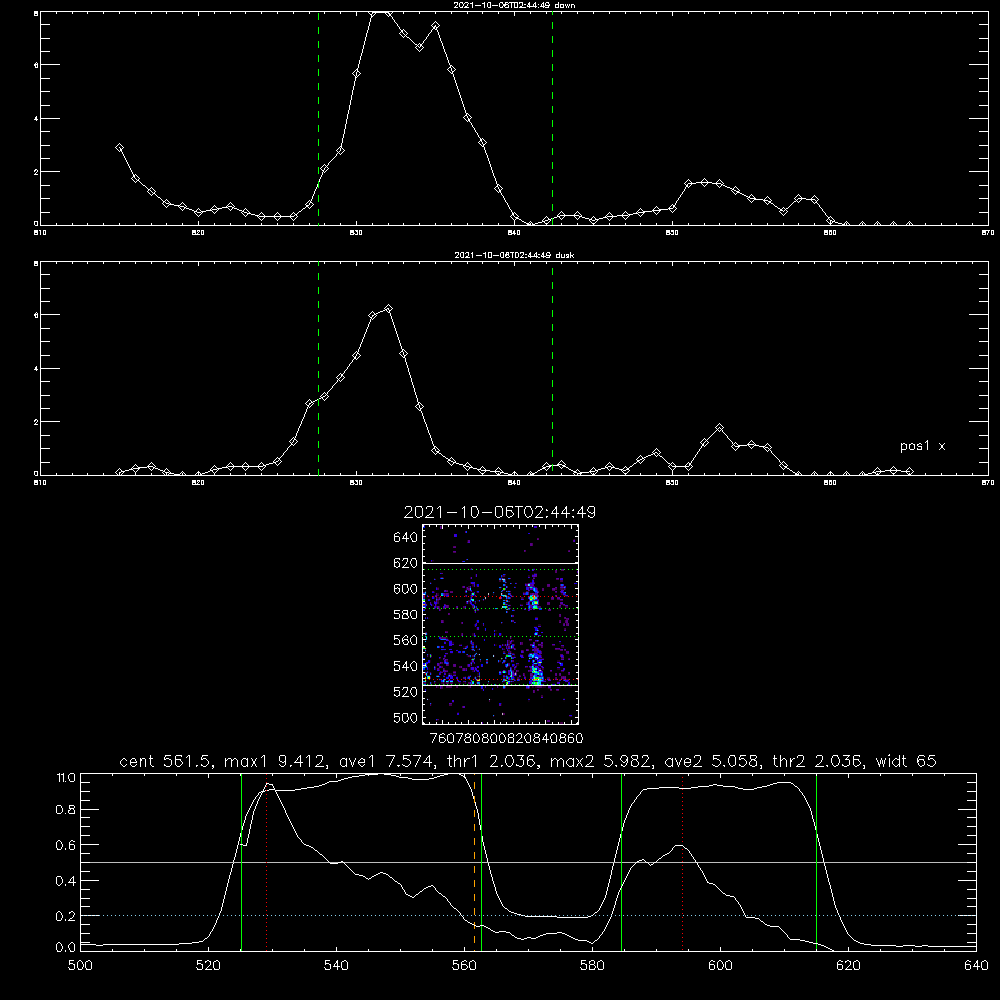Click the right green dashed line in dawn plot
The width and height of the screenshot is (1000, 1000).
click(x=552, y=118)
